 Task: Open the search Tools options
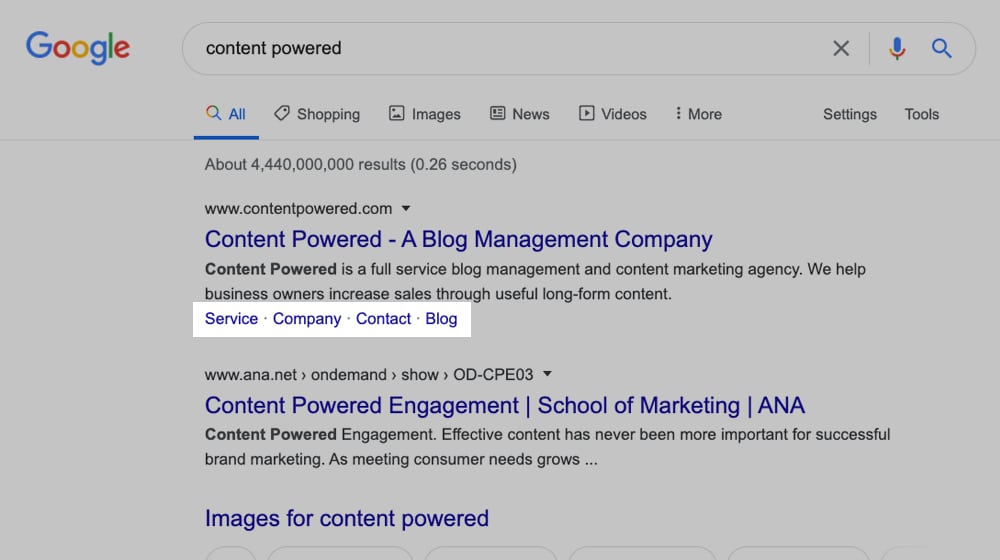(922, 114)
